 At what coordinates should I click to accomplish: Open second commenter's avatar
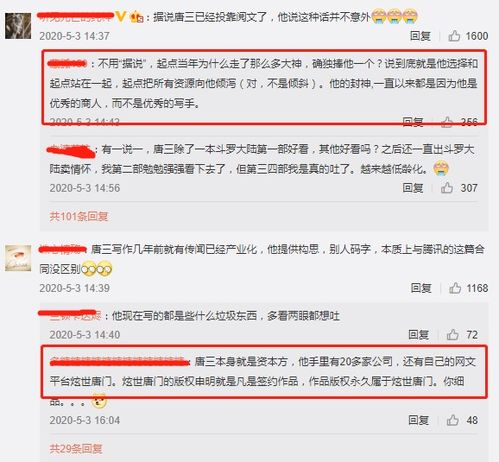[18, 258]
